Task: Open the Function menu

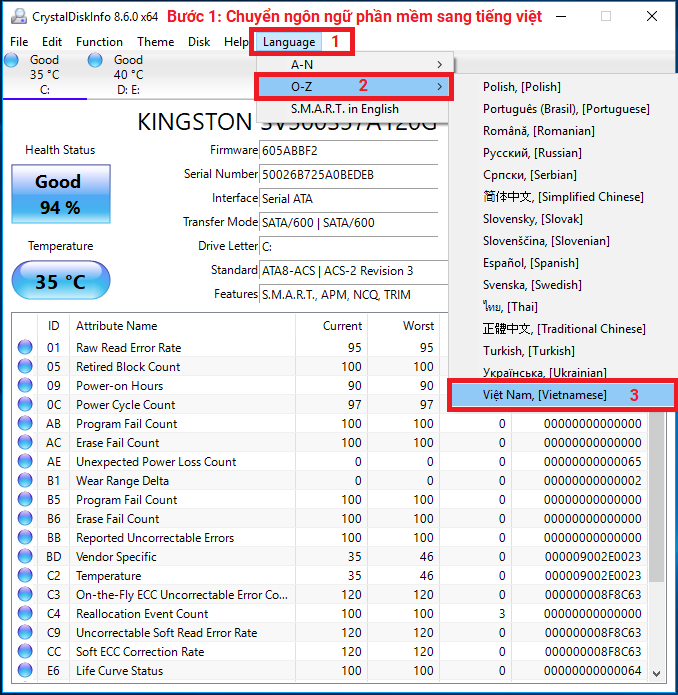Action: click(x=99, y=42)
